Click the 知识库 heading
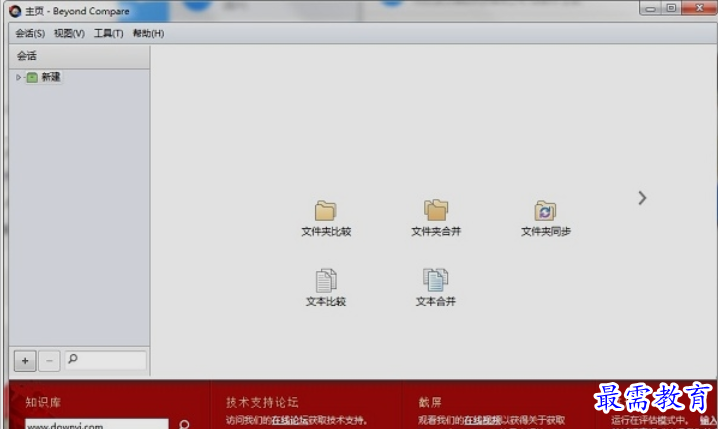 43,402
